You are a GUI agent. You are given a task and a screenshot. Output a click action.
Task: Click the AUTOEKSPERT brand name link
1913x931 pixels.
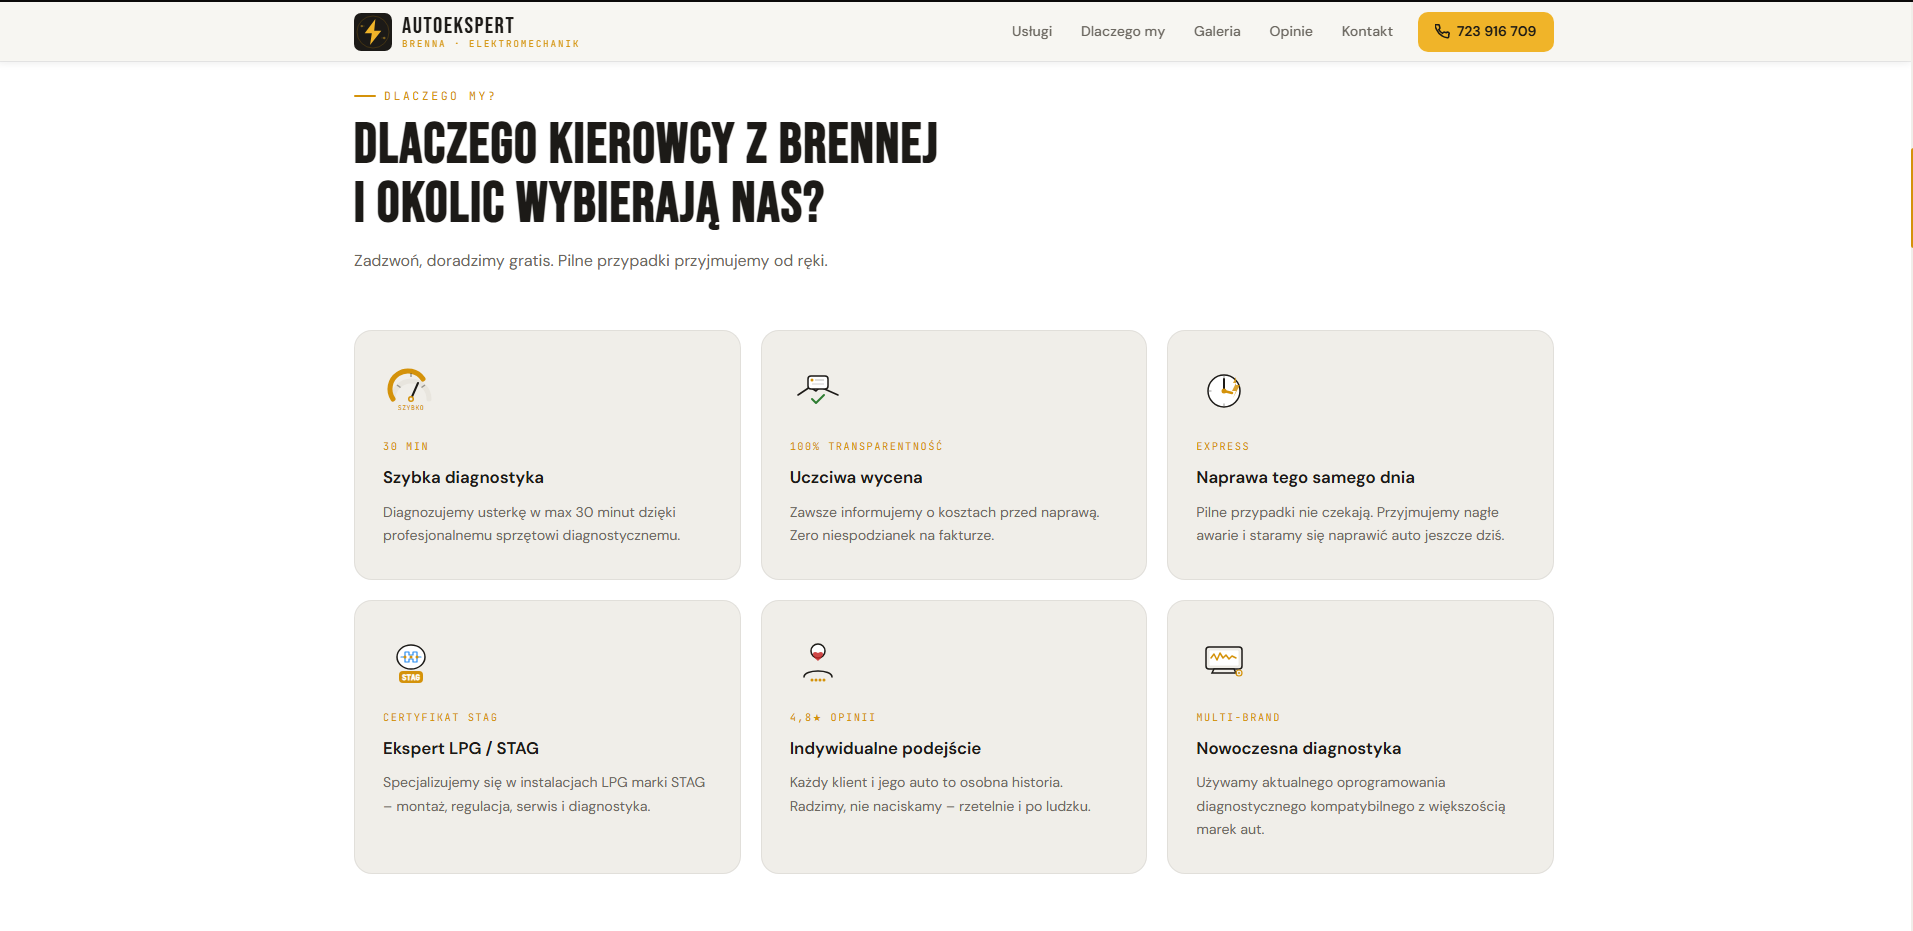click(x=458, y=25)
